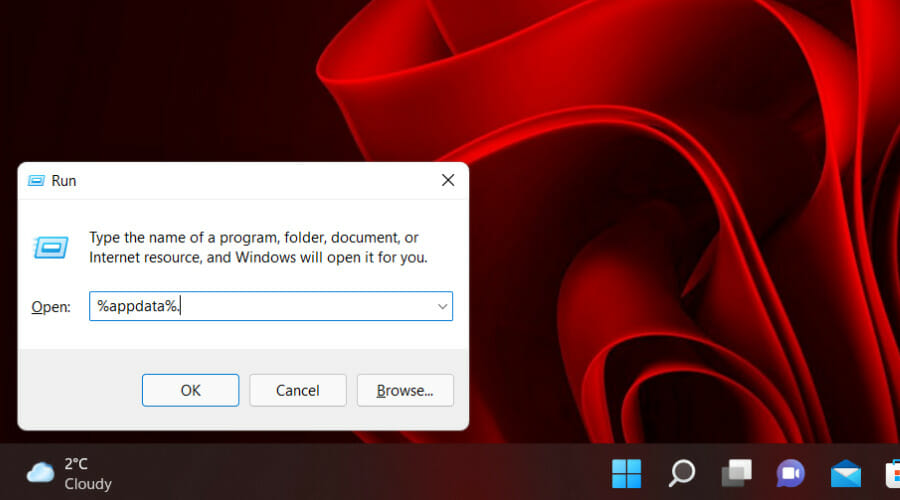Open the Windows Start menu
The width and height of the screenshot is (900, 500).
pyautogui.click(x=626, y=474)
